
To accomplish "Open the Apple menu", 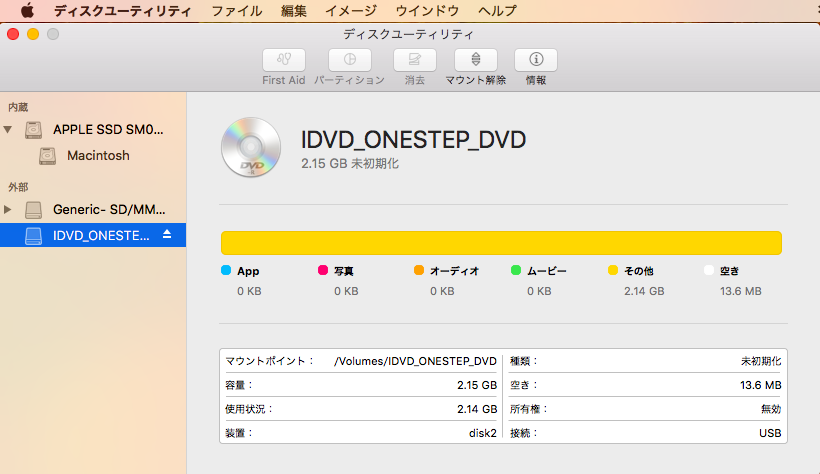I will point(27,10).
